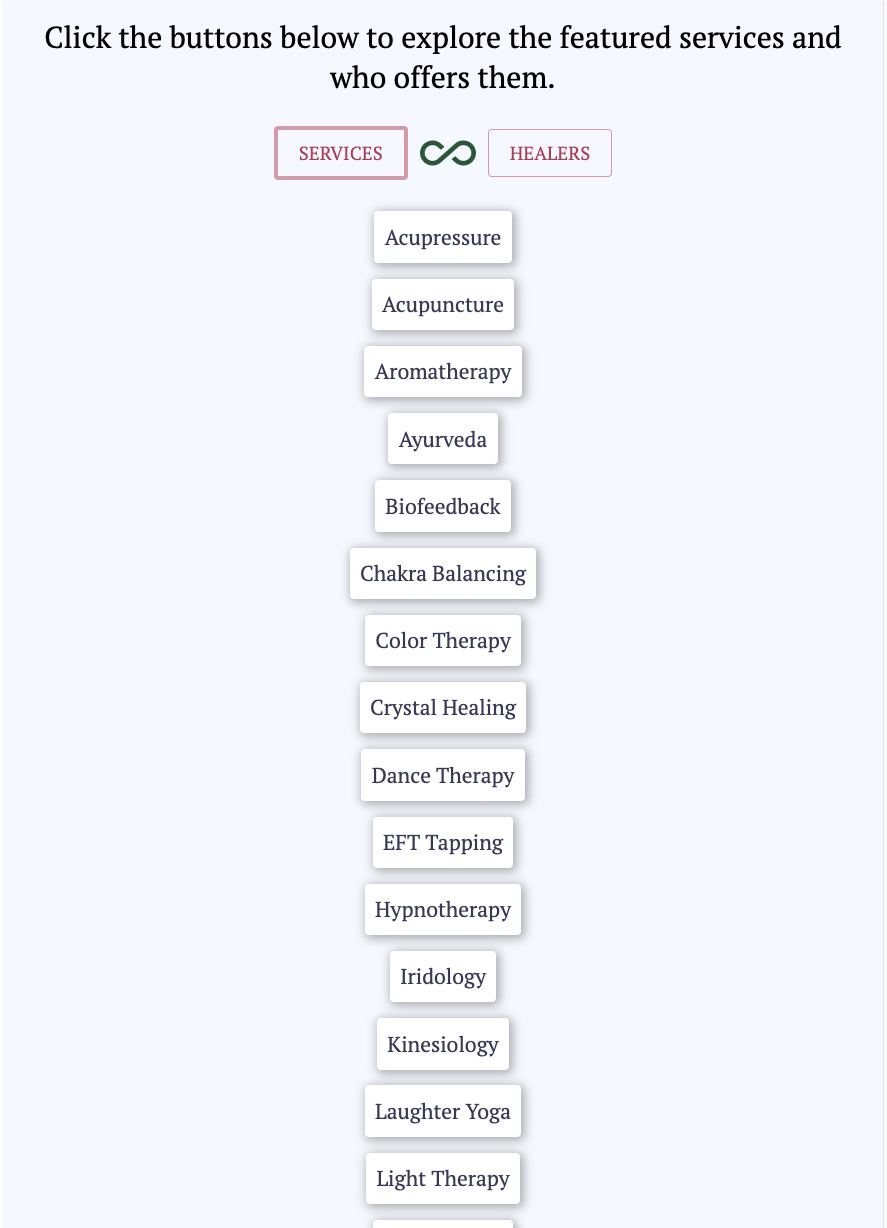Viewport: 887px width, 1228px height.
Task: Select the SERVICES button
Action: [340, 153]
